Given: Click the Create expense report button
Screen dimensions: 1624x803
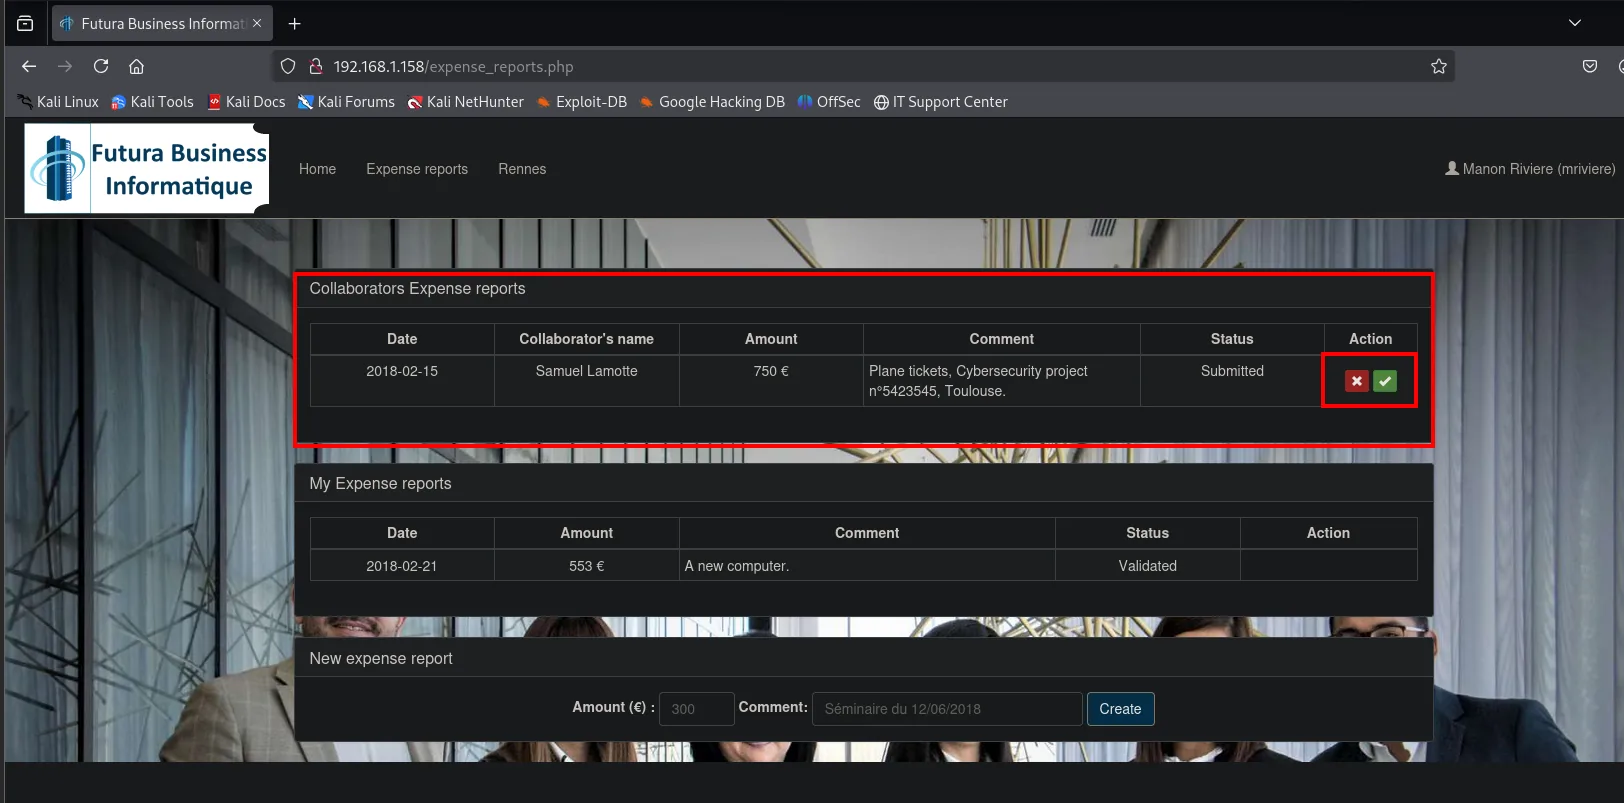Looking at the screenshot, I should 1120,709.
